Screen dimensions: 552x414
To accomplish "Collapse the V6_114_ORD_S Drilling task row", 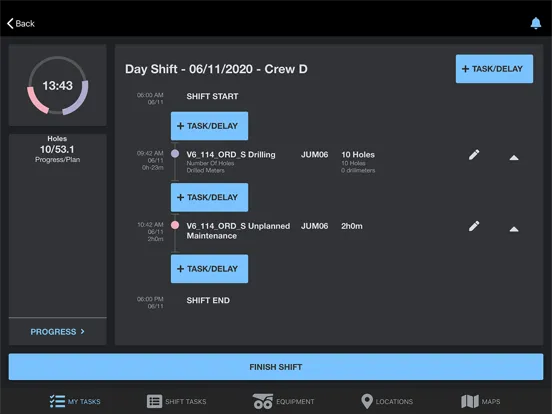I will point(514,157).
